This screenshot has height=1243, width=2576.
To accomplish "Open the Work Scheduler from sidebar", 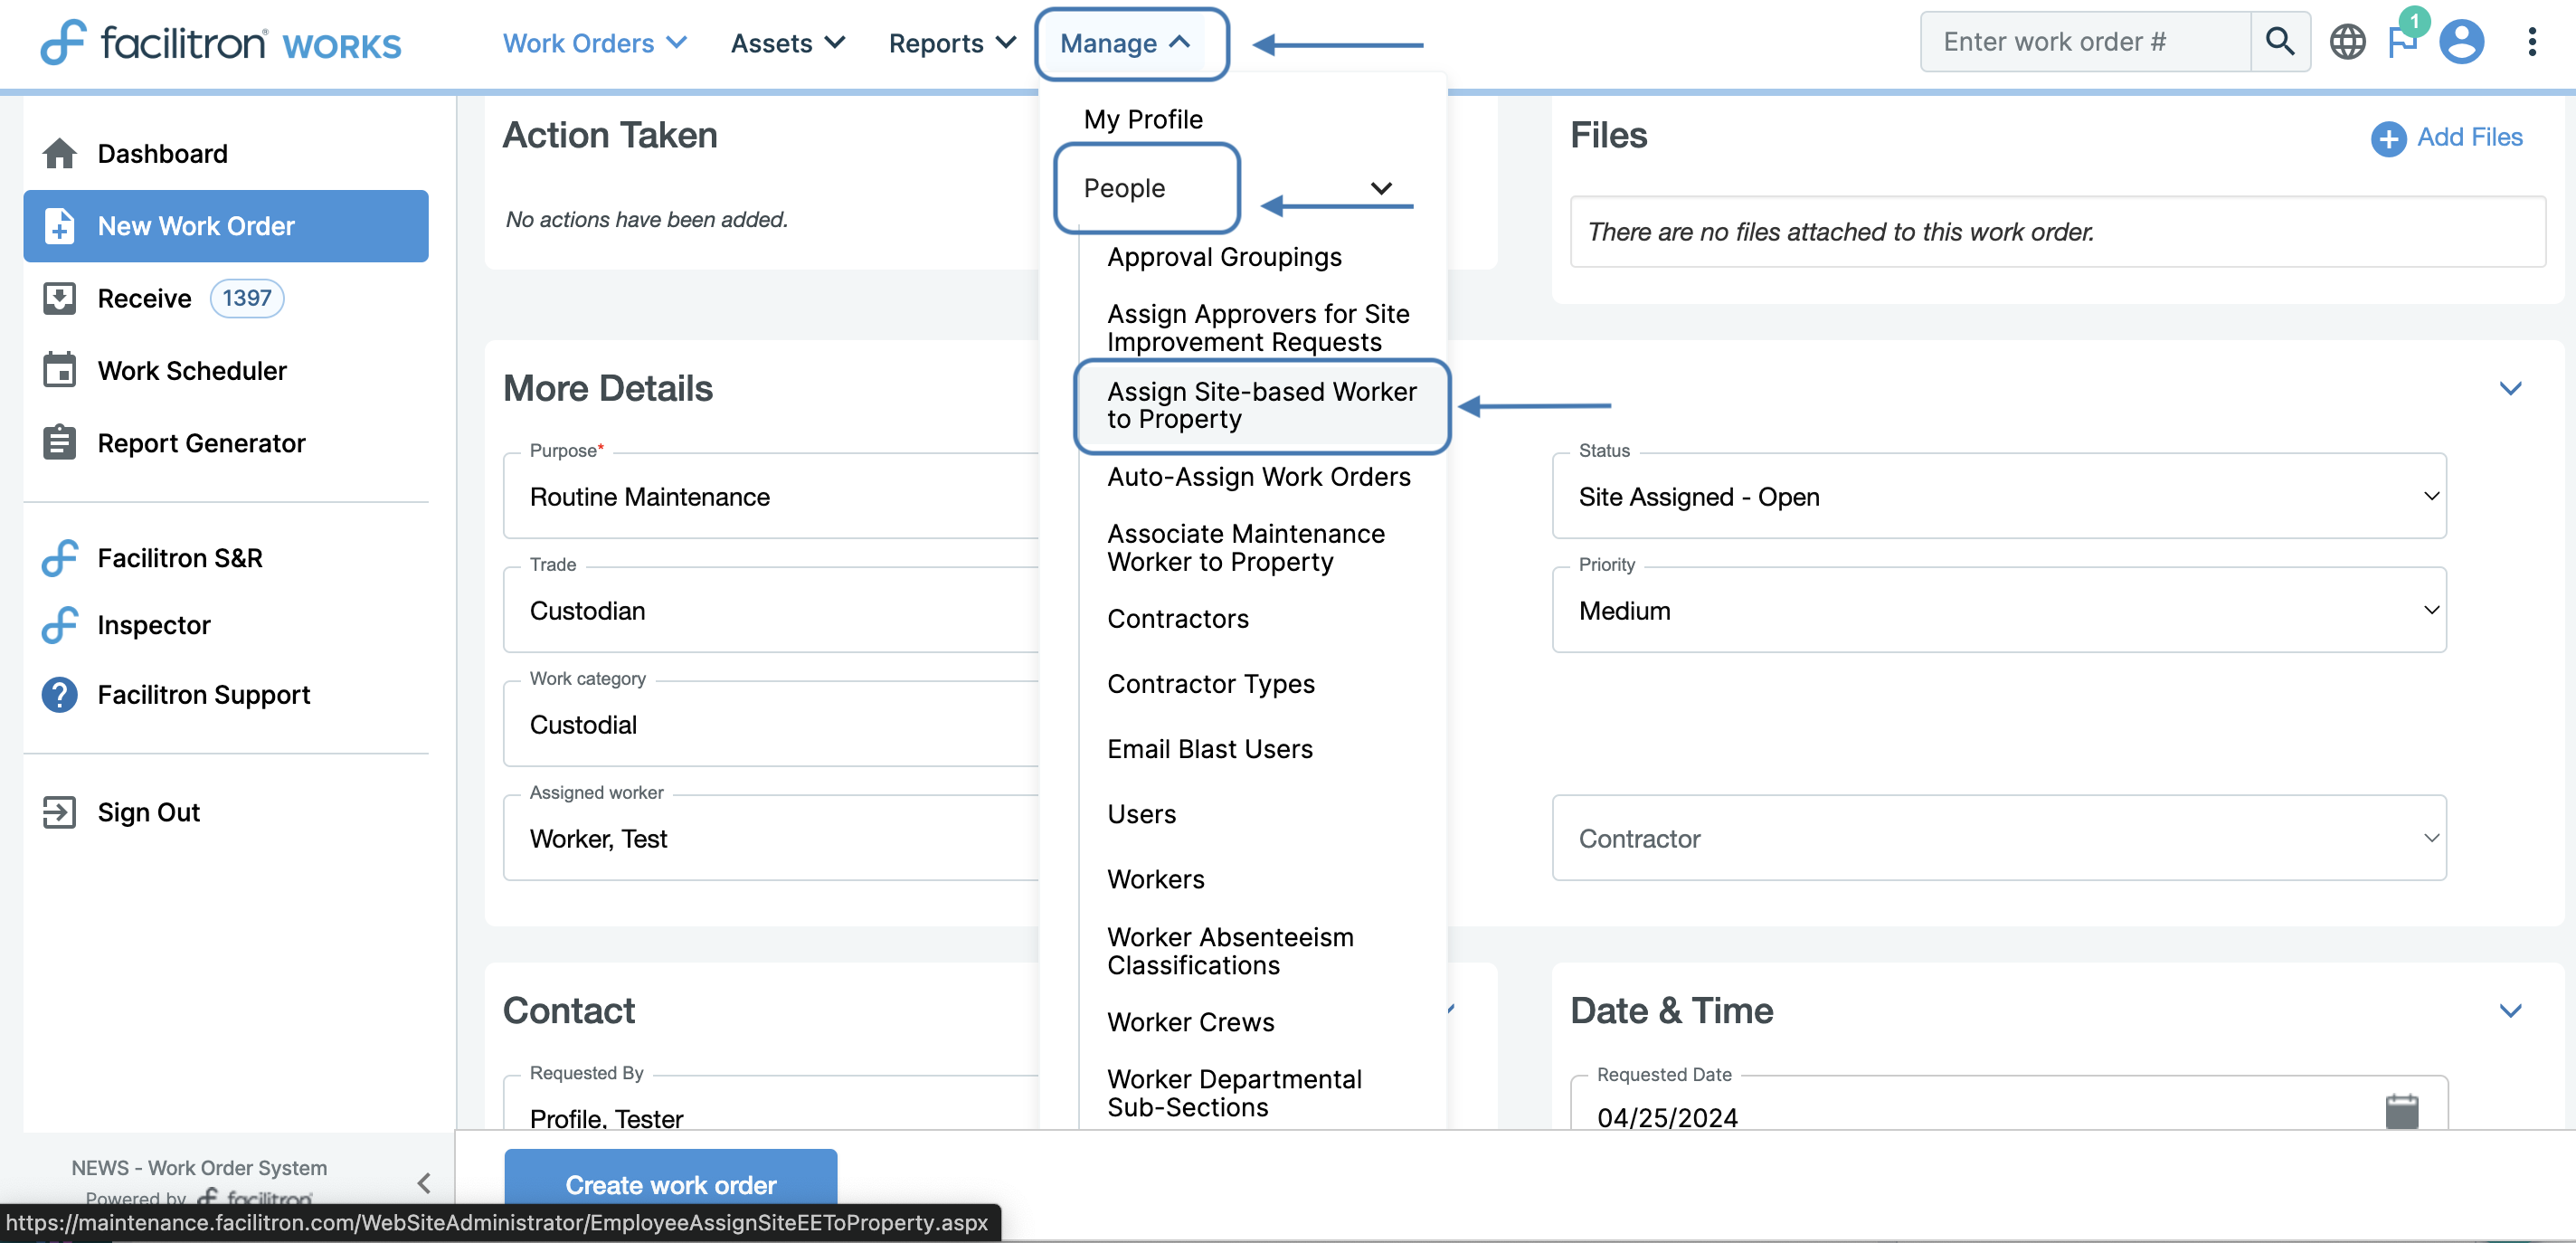I will click(192, 371).
